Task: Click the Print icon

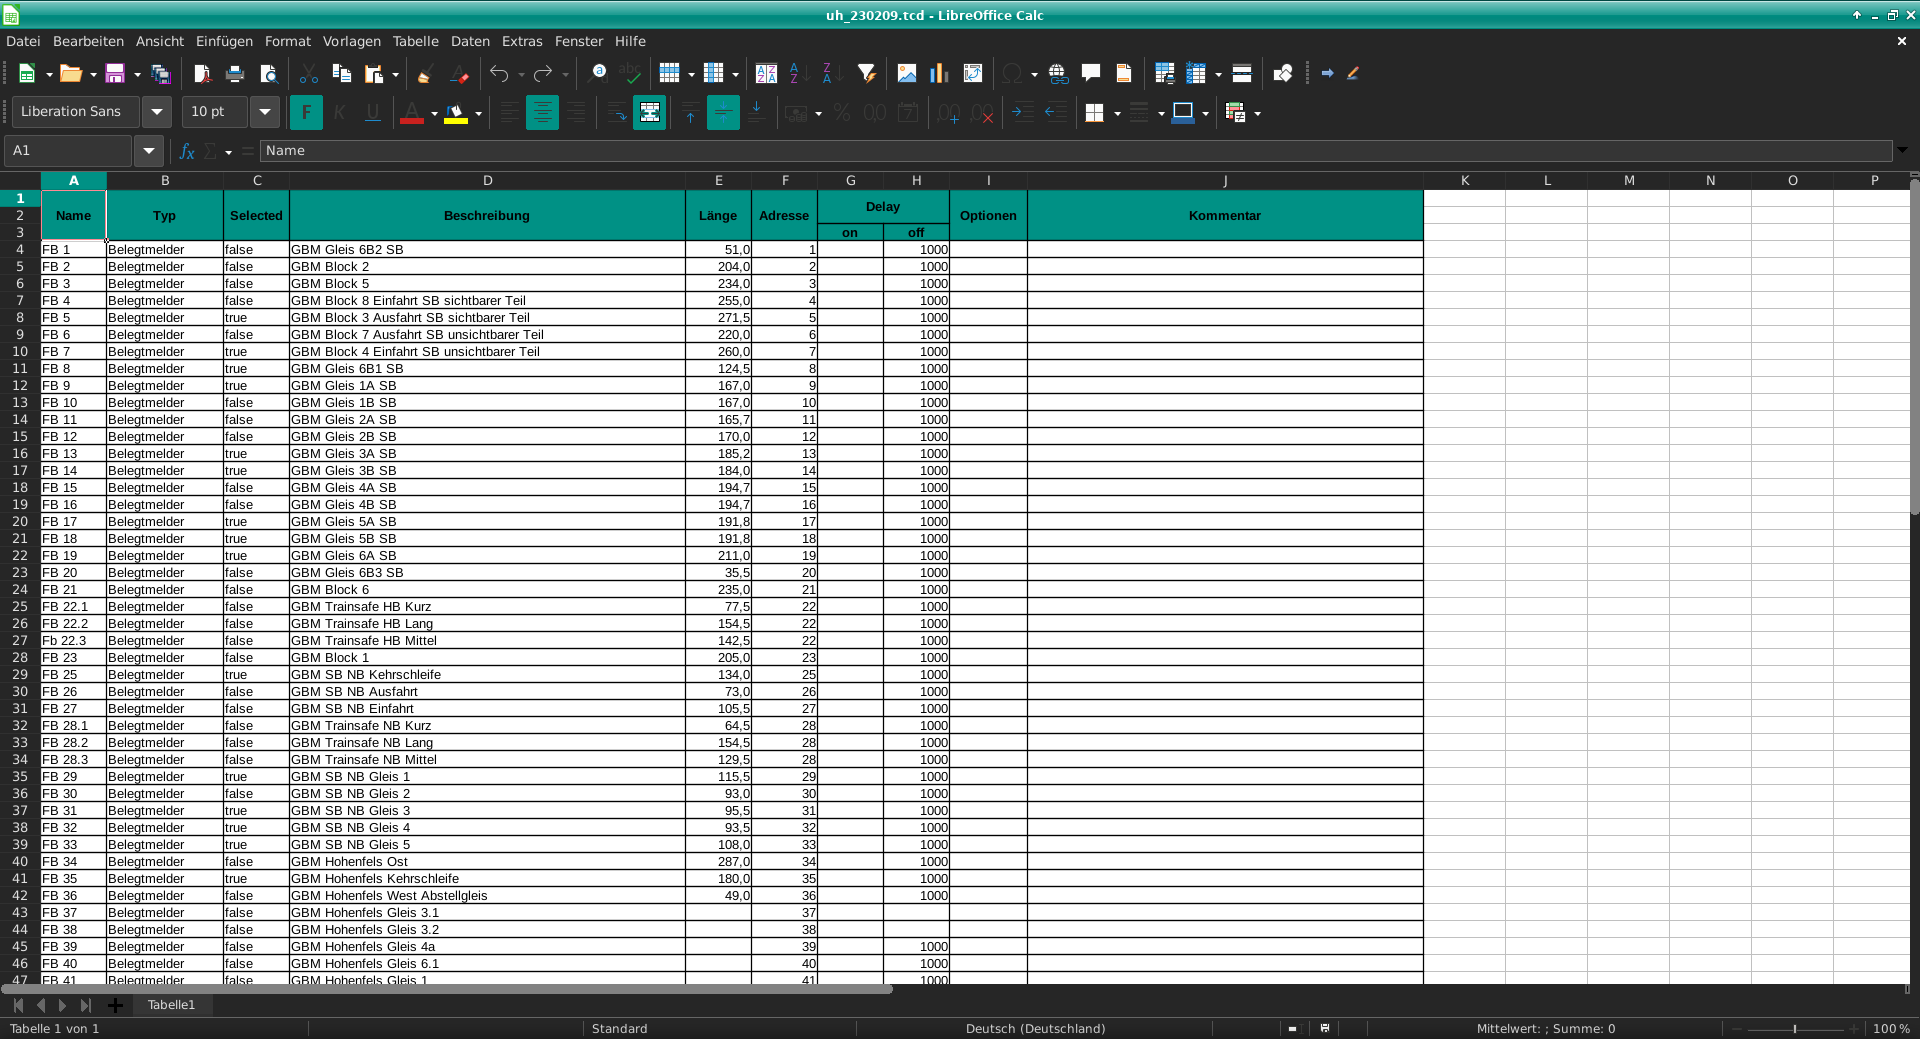Action: 235,74
